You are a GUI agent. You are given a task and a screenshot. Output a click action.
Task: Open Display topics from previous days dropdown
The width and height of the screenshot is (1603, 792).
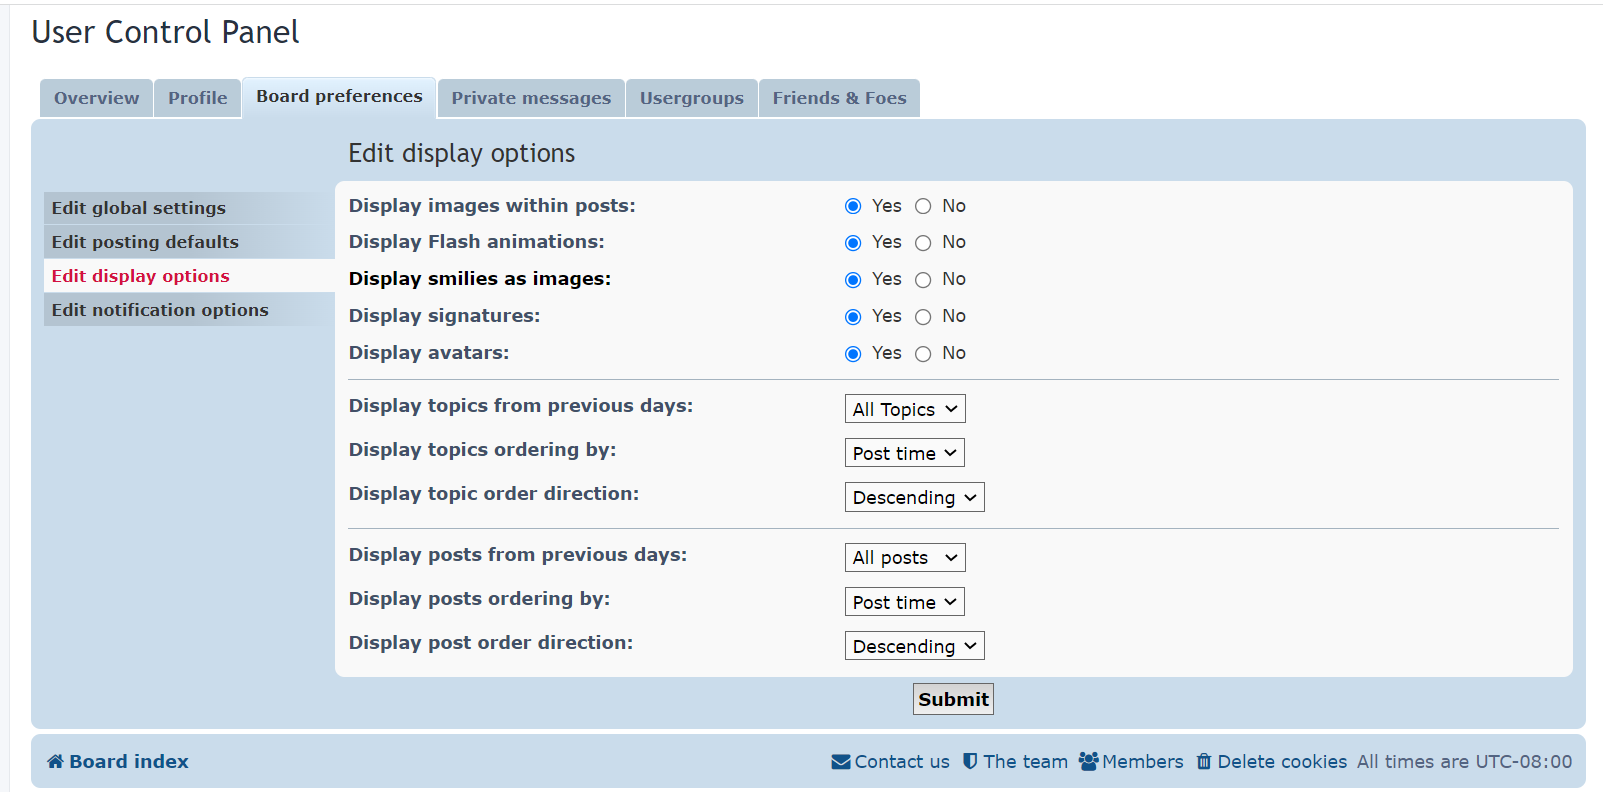[905, 409]
